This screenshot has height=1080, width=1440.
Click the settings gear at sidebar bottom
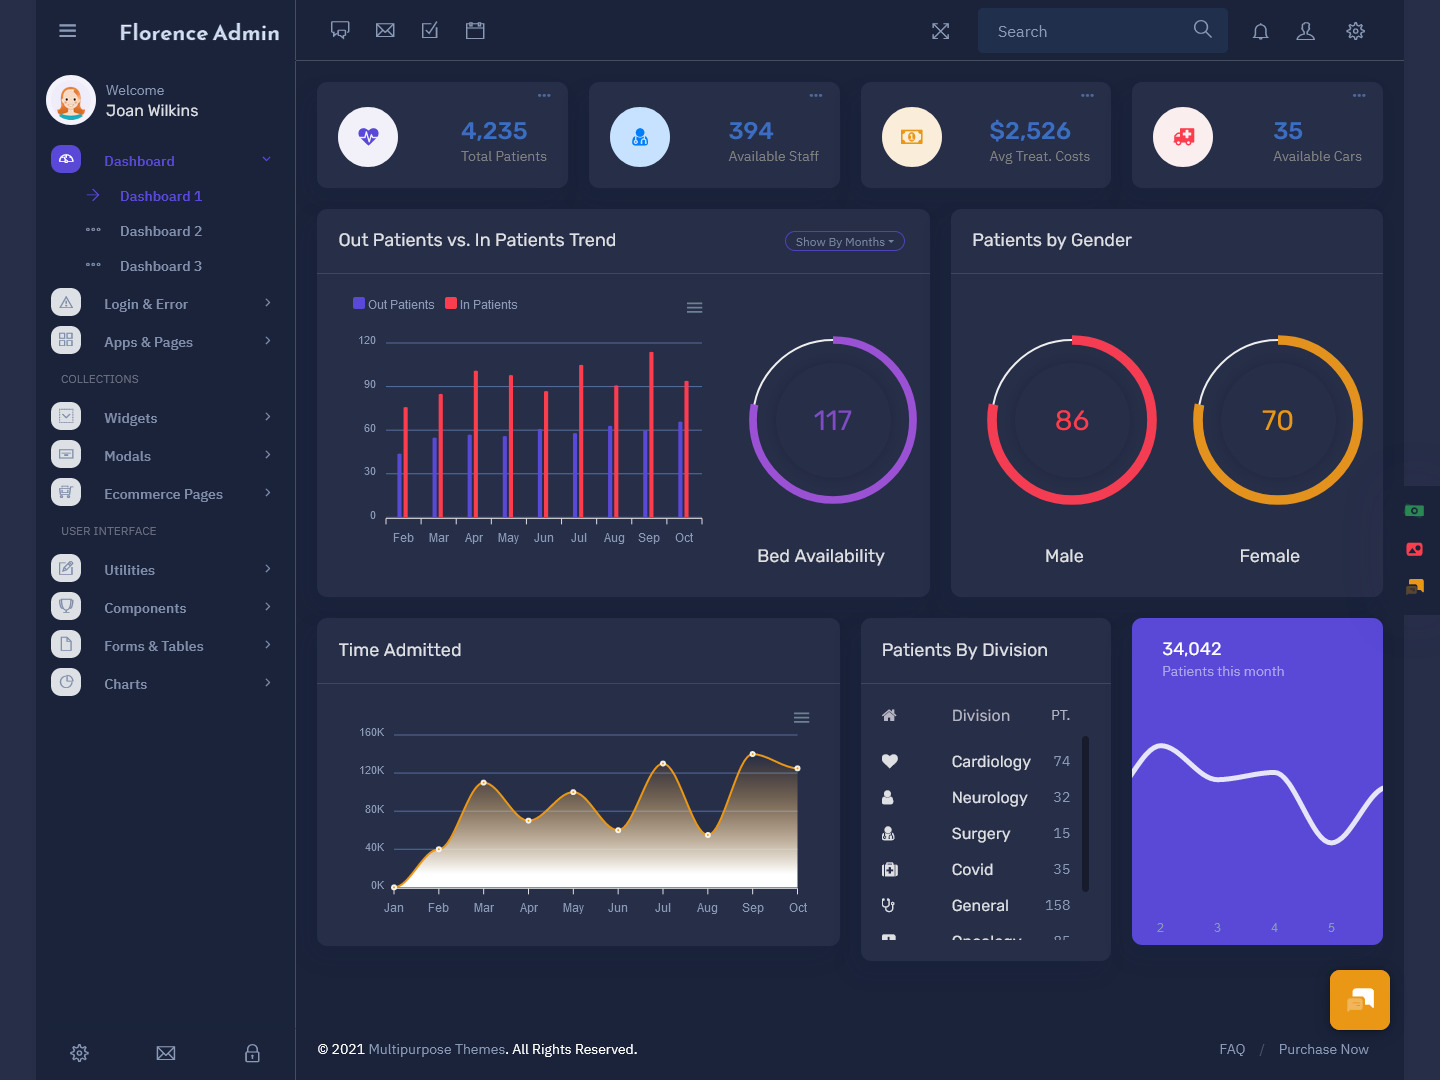79,1053
